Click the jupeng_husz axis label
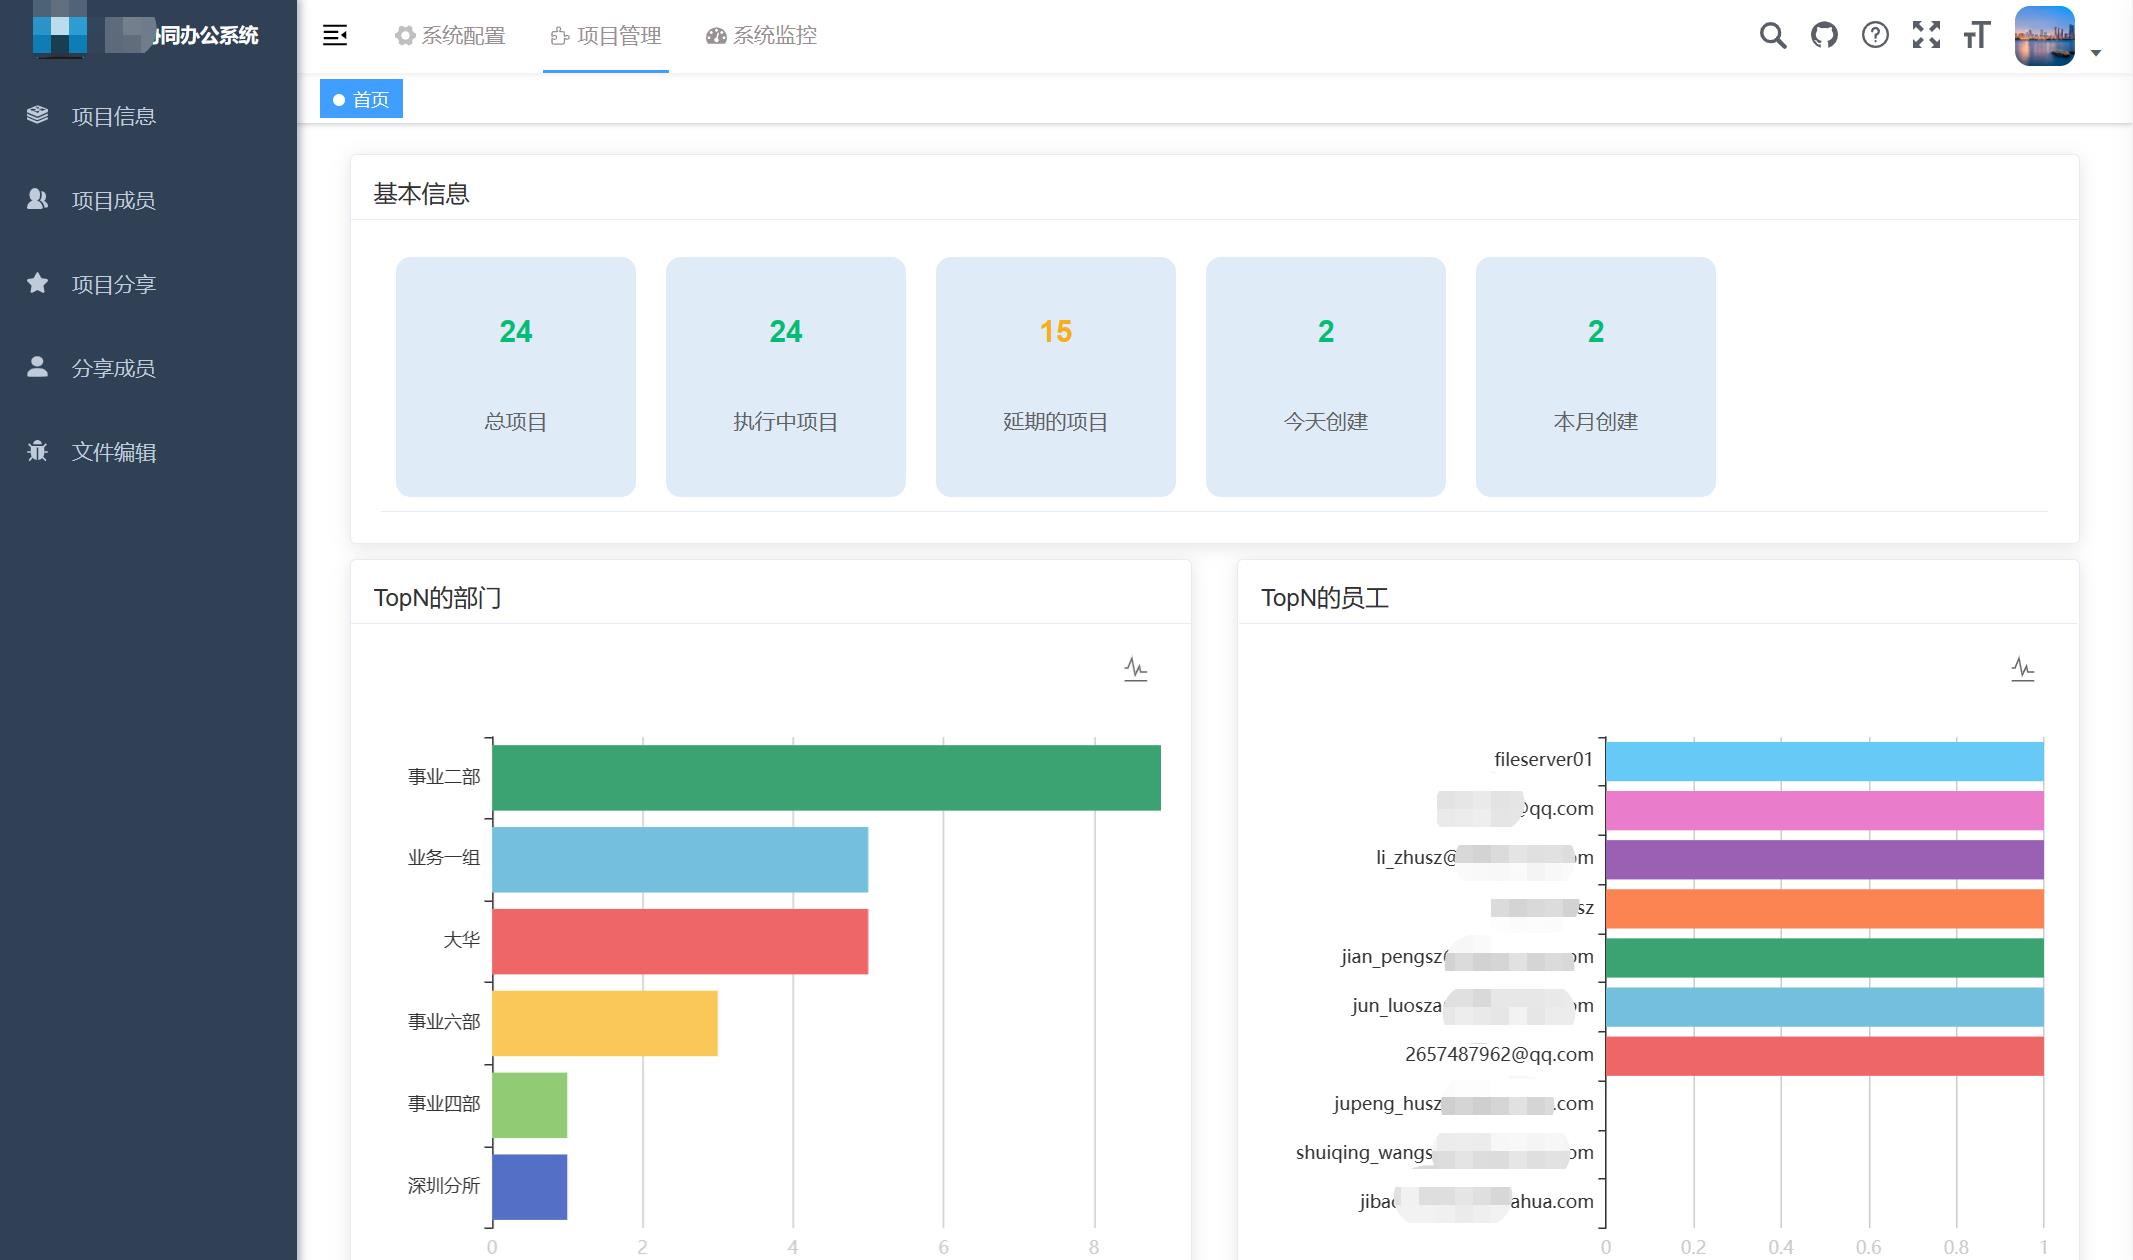This screenshot has width=2133, height=1260. pyautogui.click(x=1463, y=1104)
